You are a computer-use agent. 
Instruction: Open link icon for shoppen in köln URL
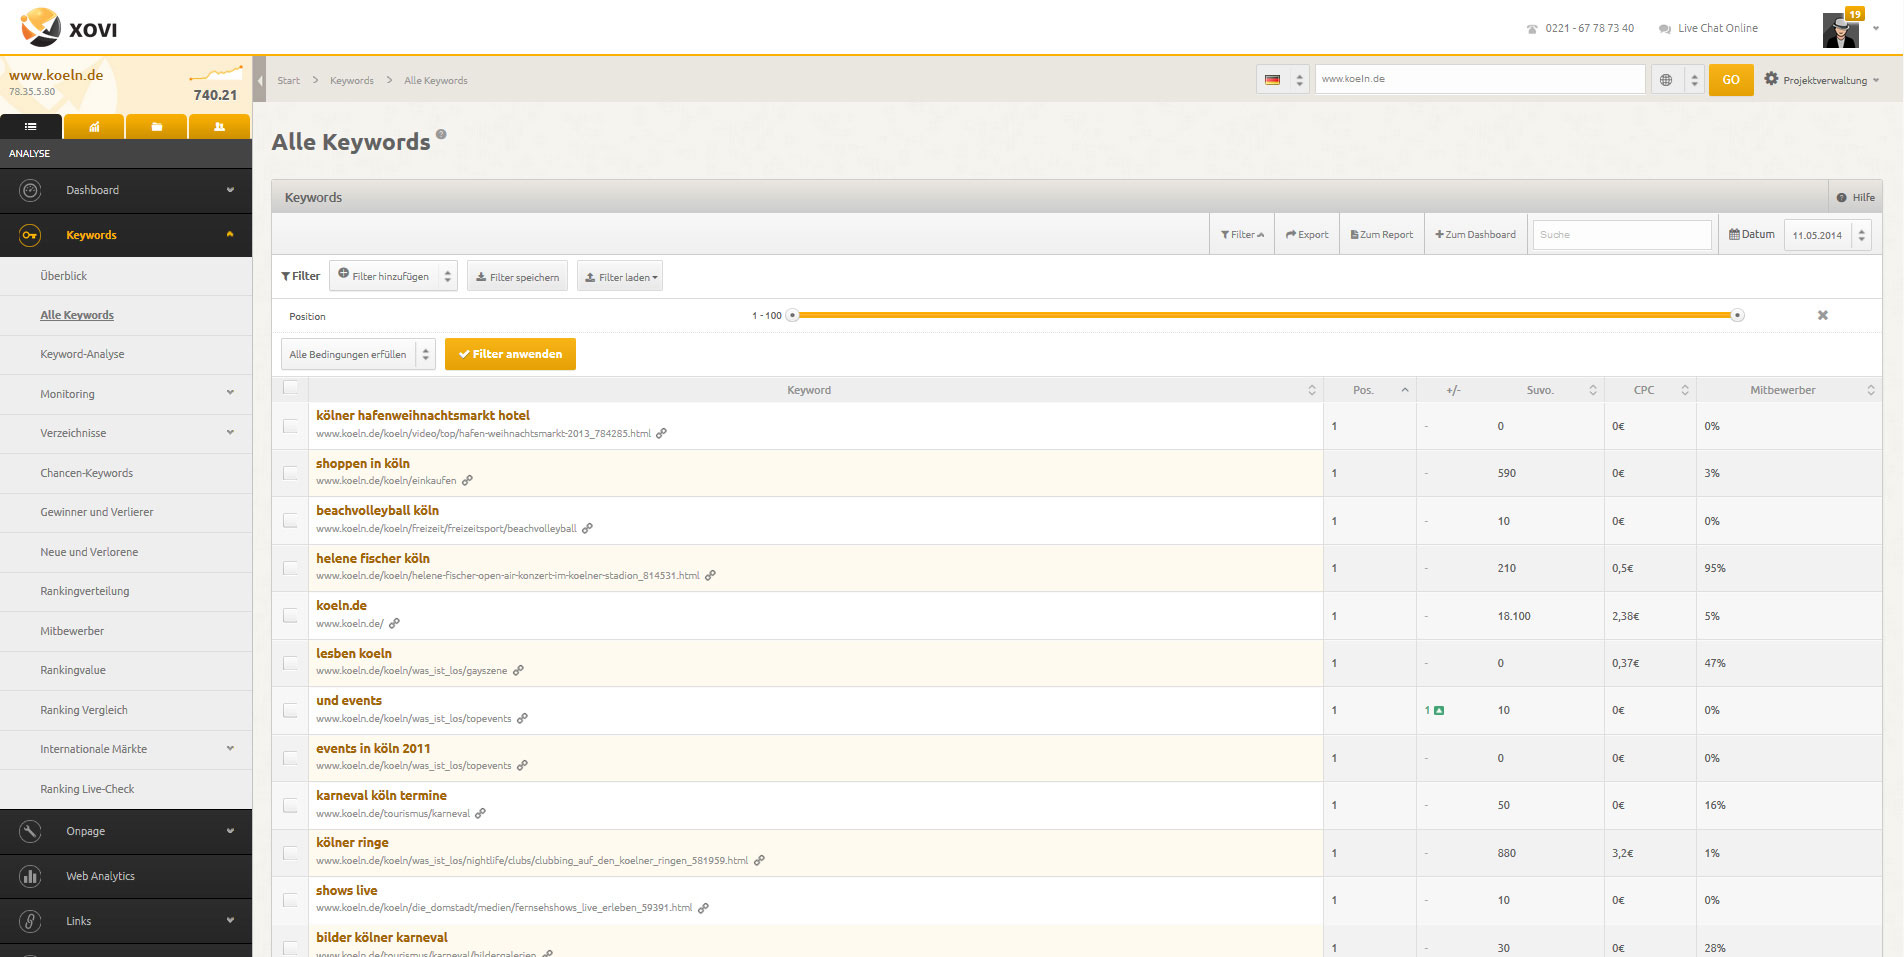point(467,481)
